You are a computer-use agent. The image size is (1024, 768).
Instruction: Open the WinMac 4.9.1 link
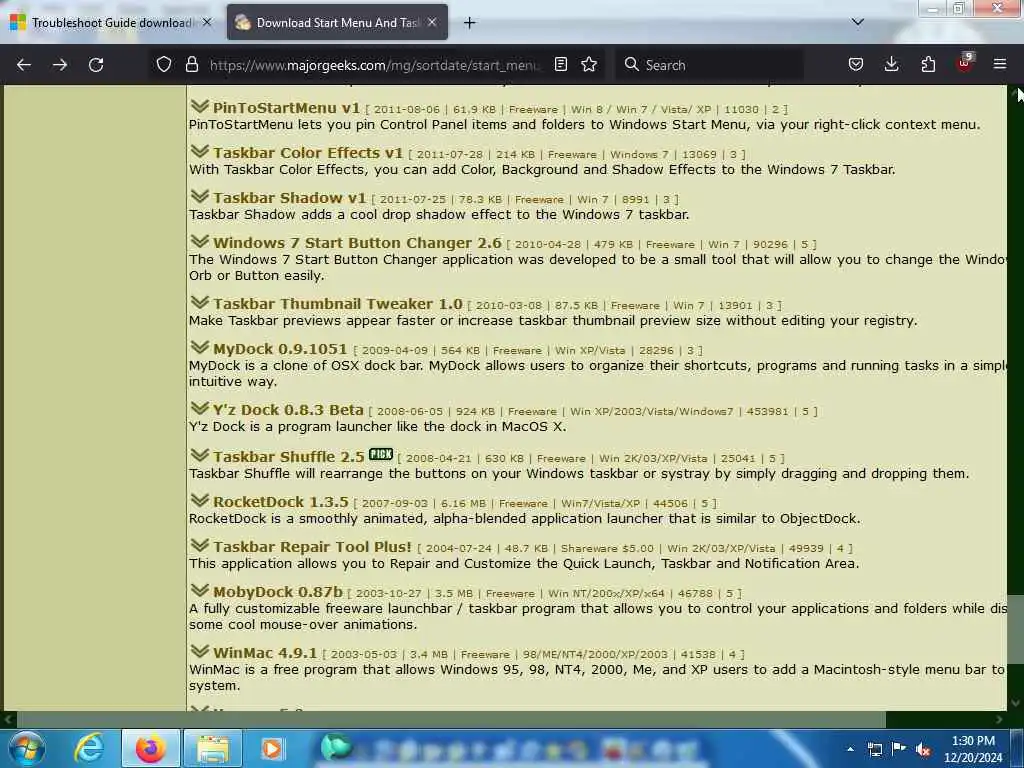coord(265,653)
